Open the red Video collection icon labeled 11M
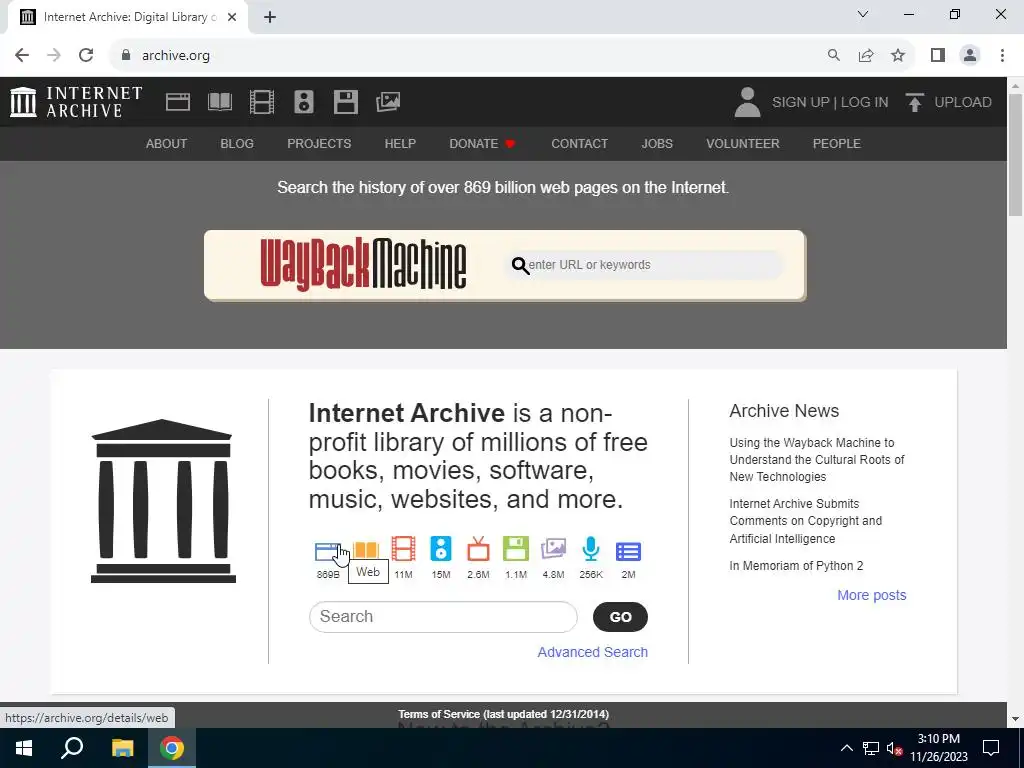This screenshot has width=1024, height=768. click(403, 549)
